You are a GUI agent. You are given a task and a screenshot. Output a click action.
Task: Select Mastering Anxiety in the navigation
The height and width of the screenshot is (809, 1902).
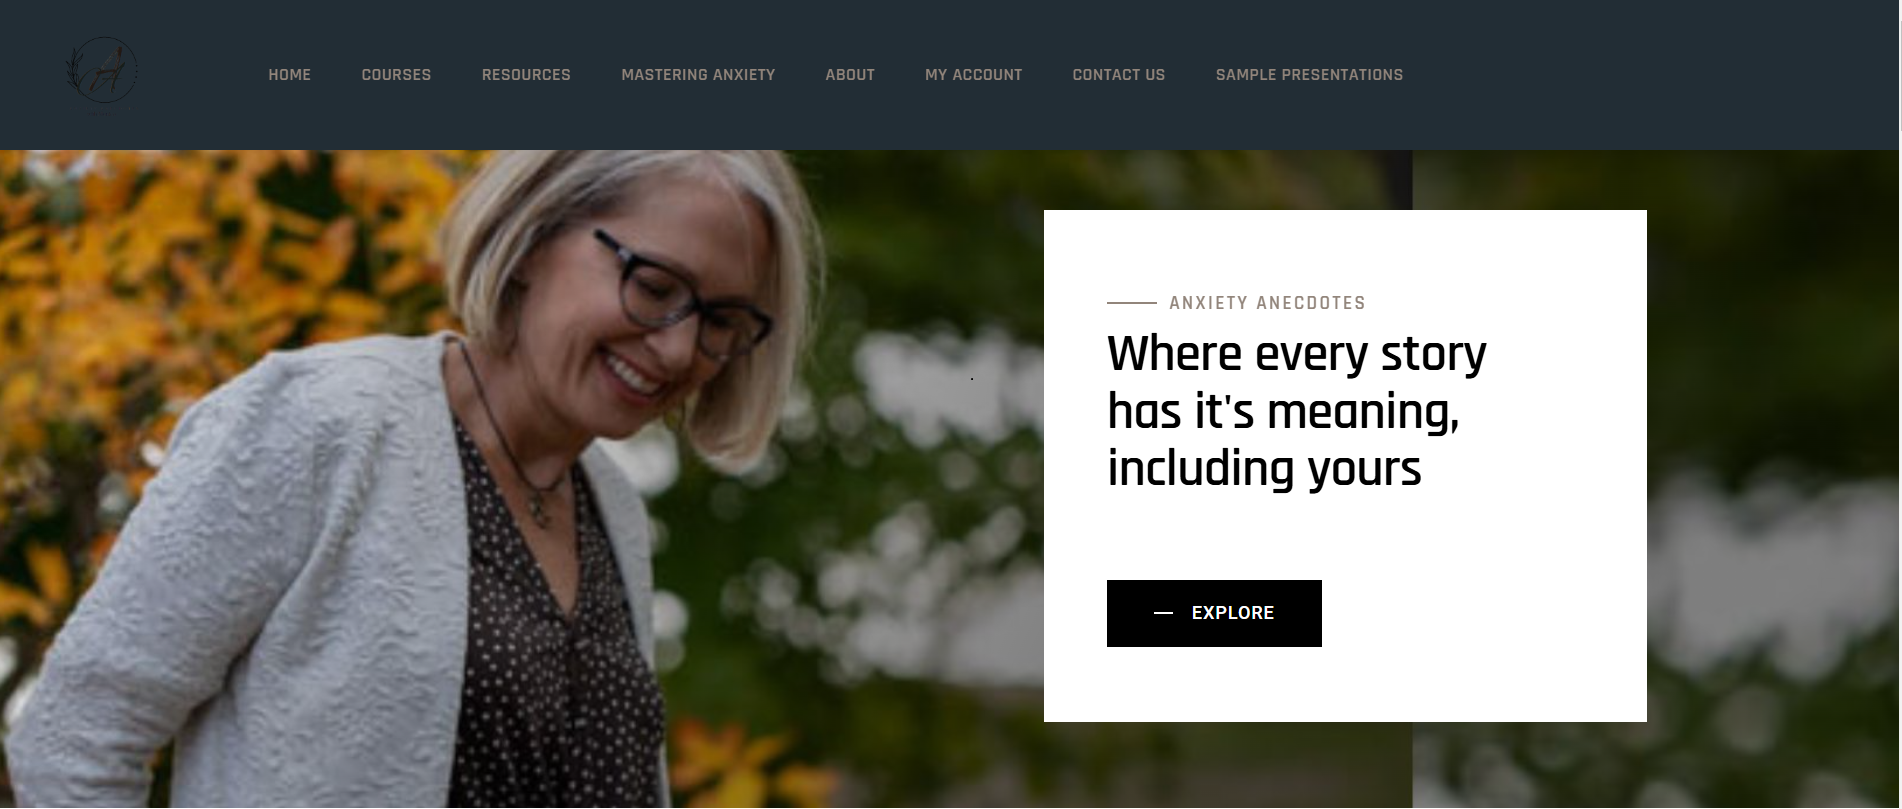[x=698, y=75]
